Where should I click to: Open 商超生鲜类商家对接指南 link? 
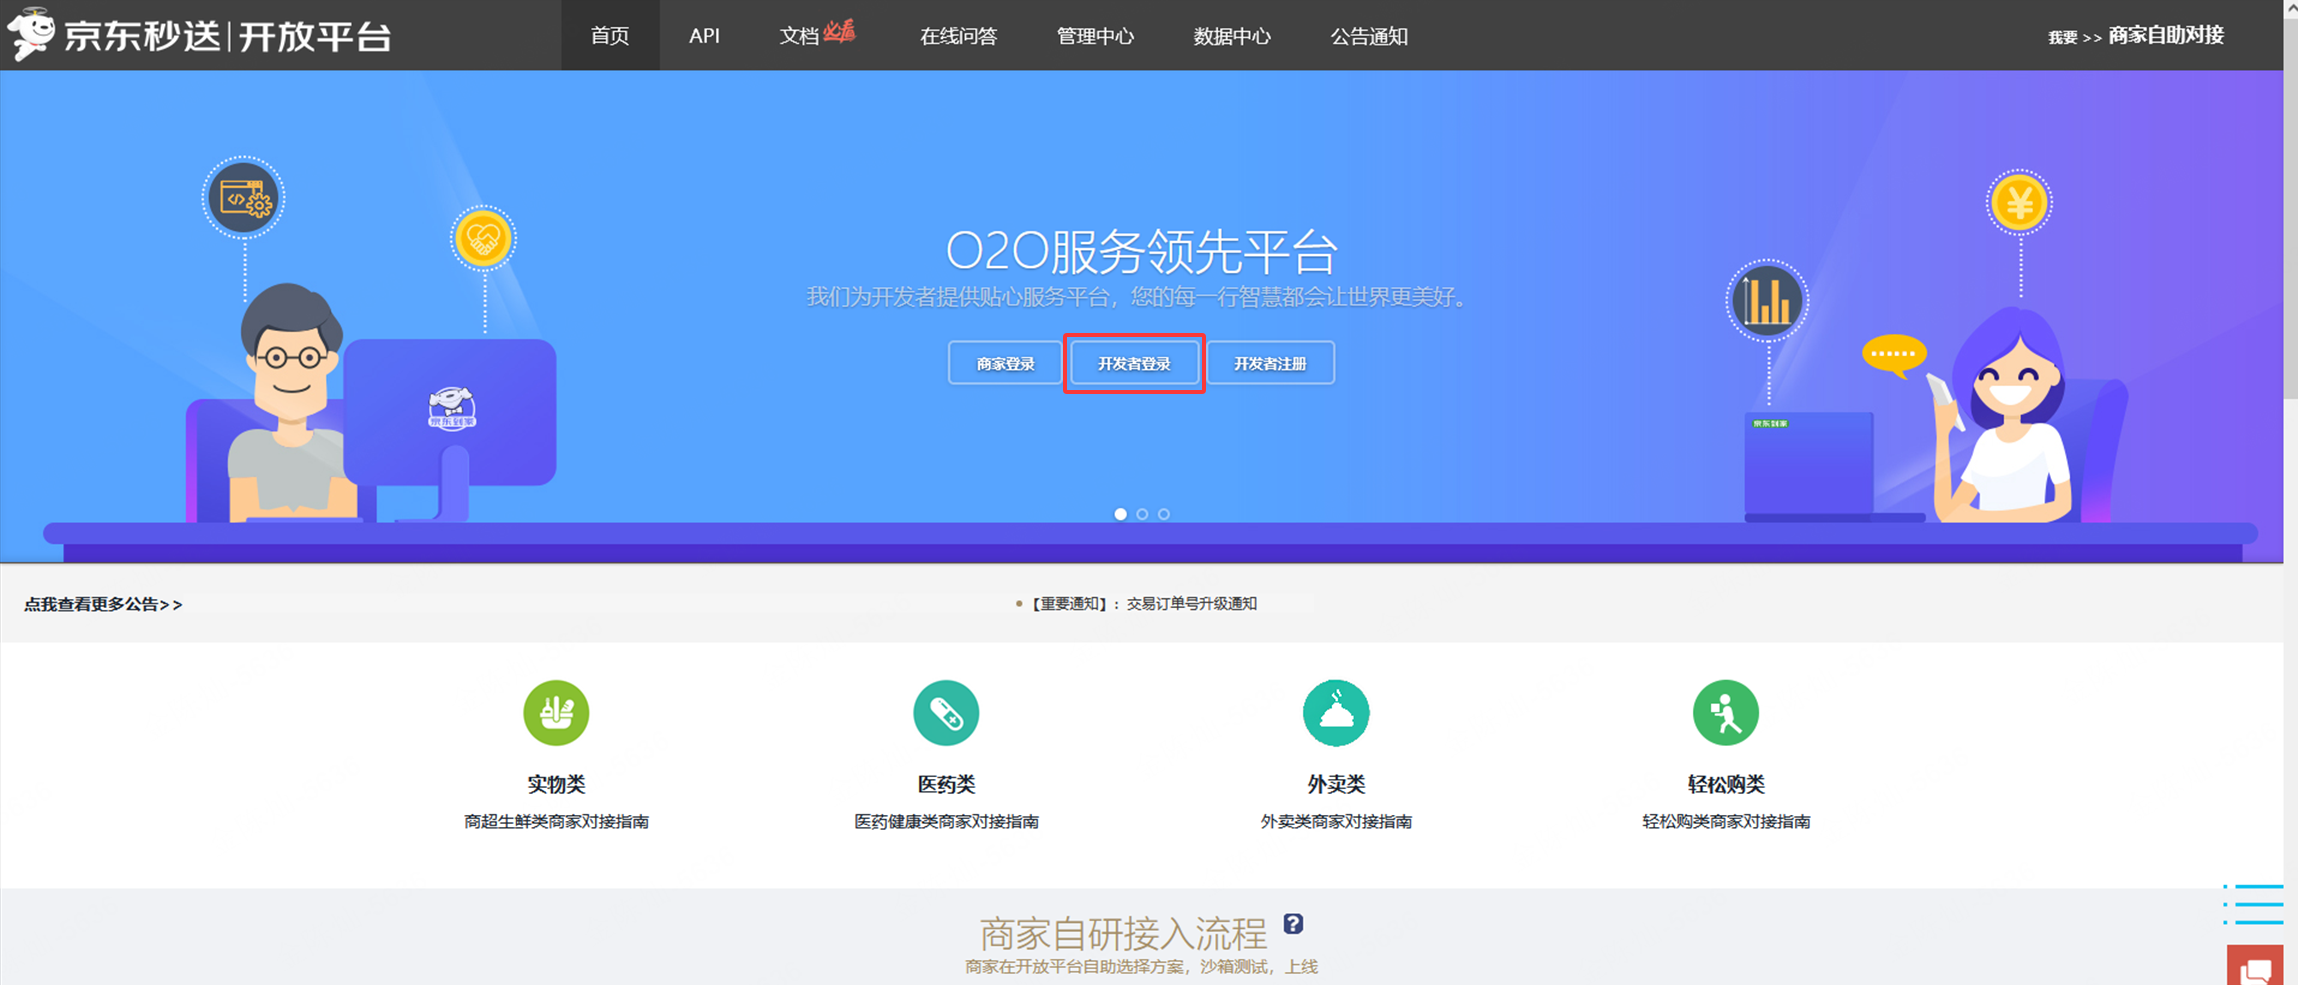click(556, 821)
